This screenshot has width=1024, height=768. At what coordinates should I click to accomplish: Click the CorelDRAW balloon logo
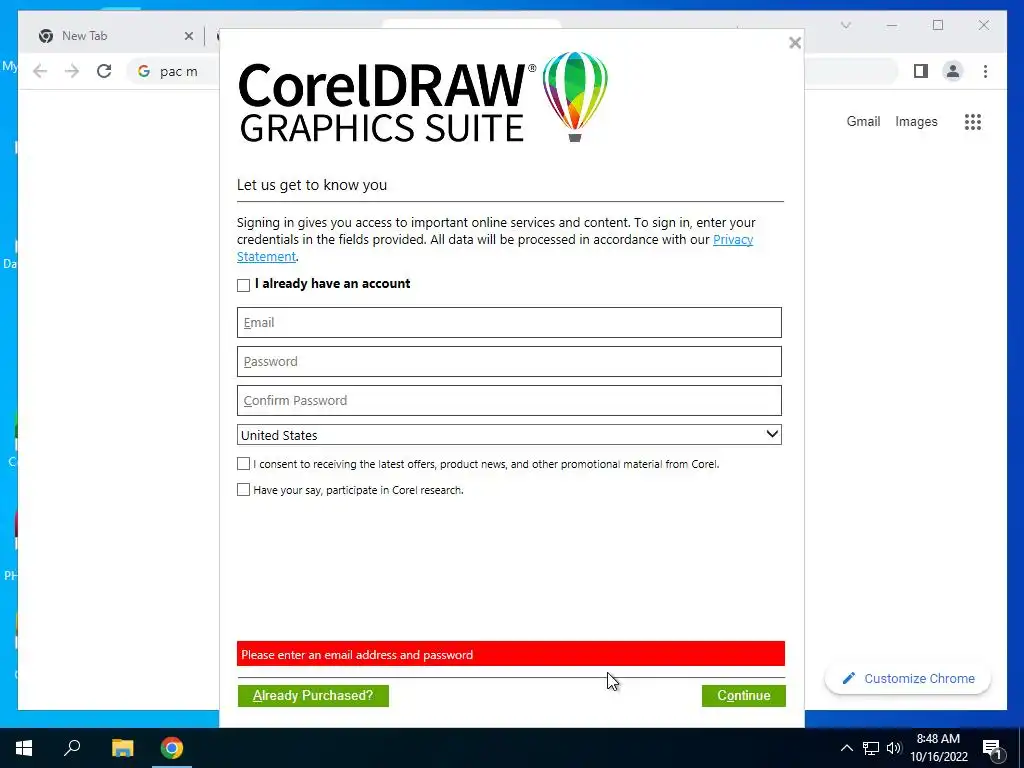click(x=575, y=96)
